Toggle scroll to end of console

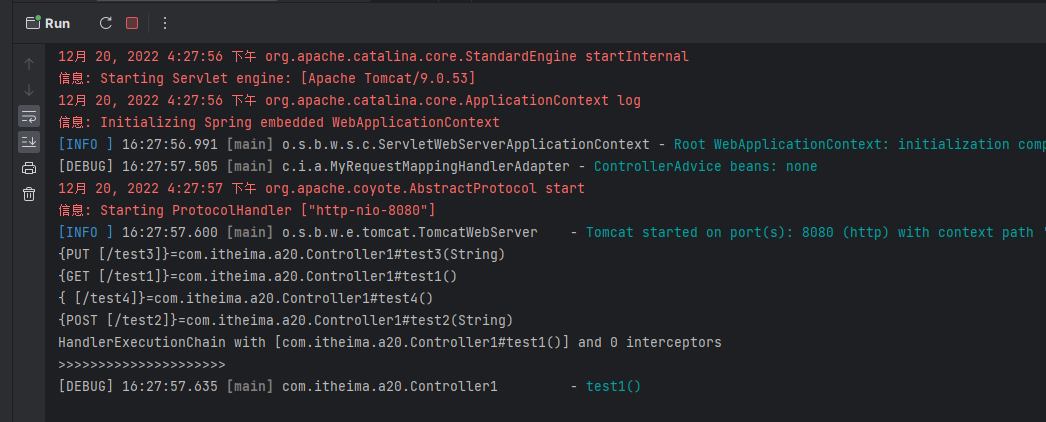(x=29, y=142)
